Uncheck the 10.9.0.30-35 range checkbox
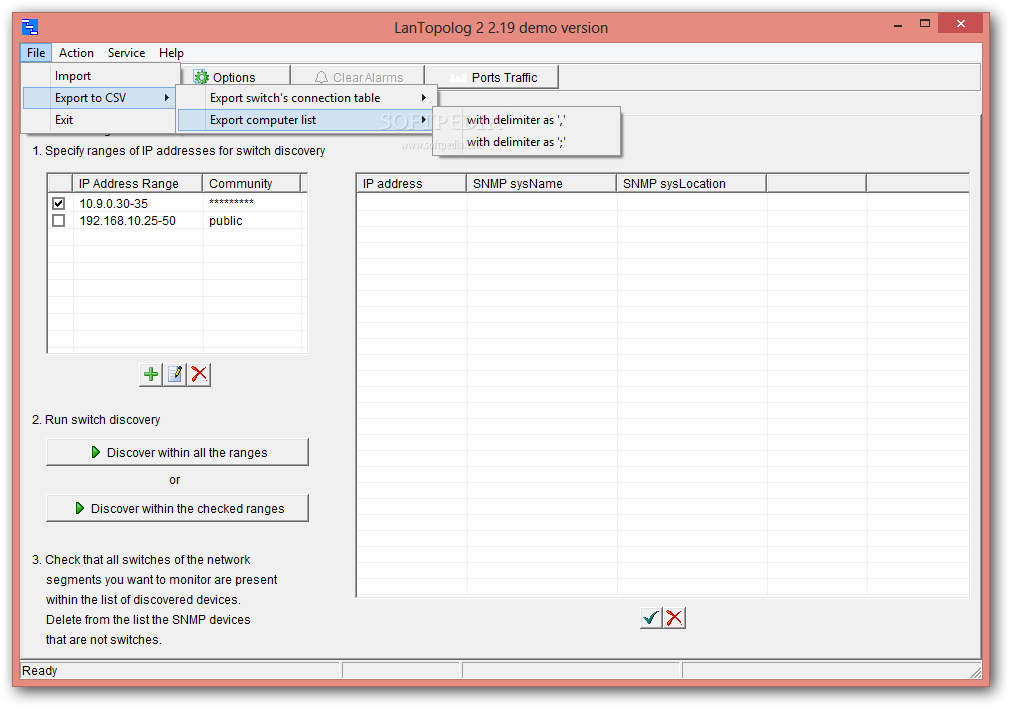The image size is (1010, 707). point(59,203)
